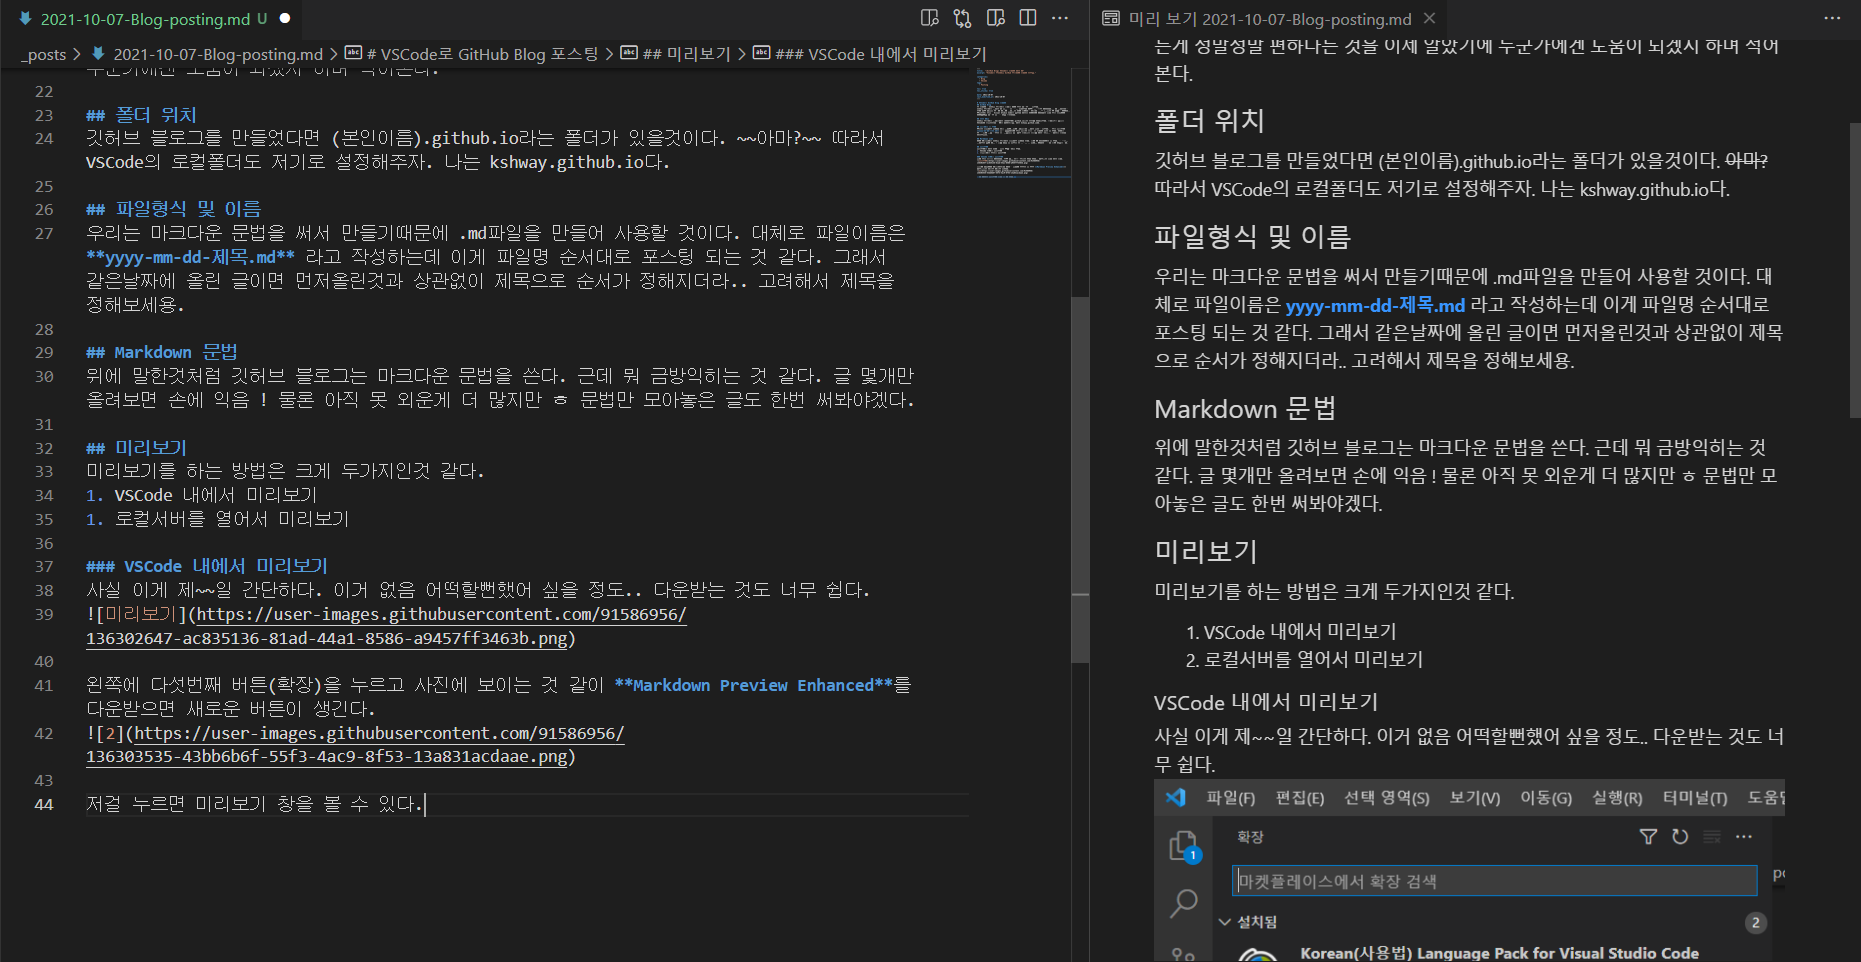Click unsaved dot on Blog-posting.md tab
The image size is (1861, 962).
[285, 18]
